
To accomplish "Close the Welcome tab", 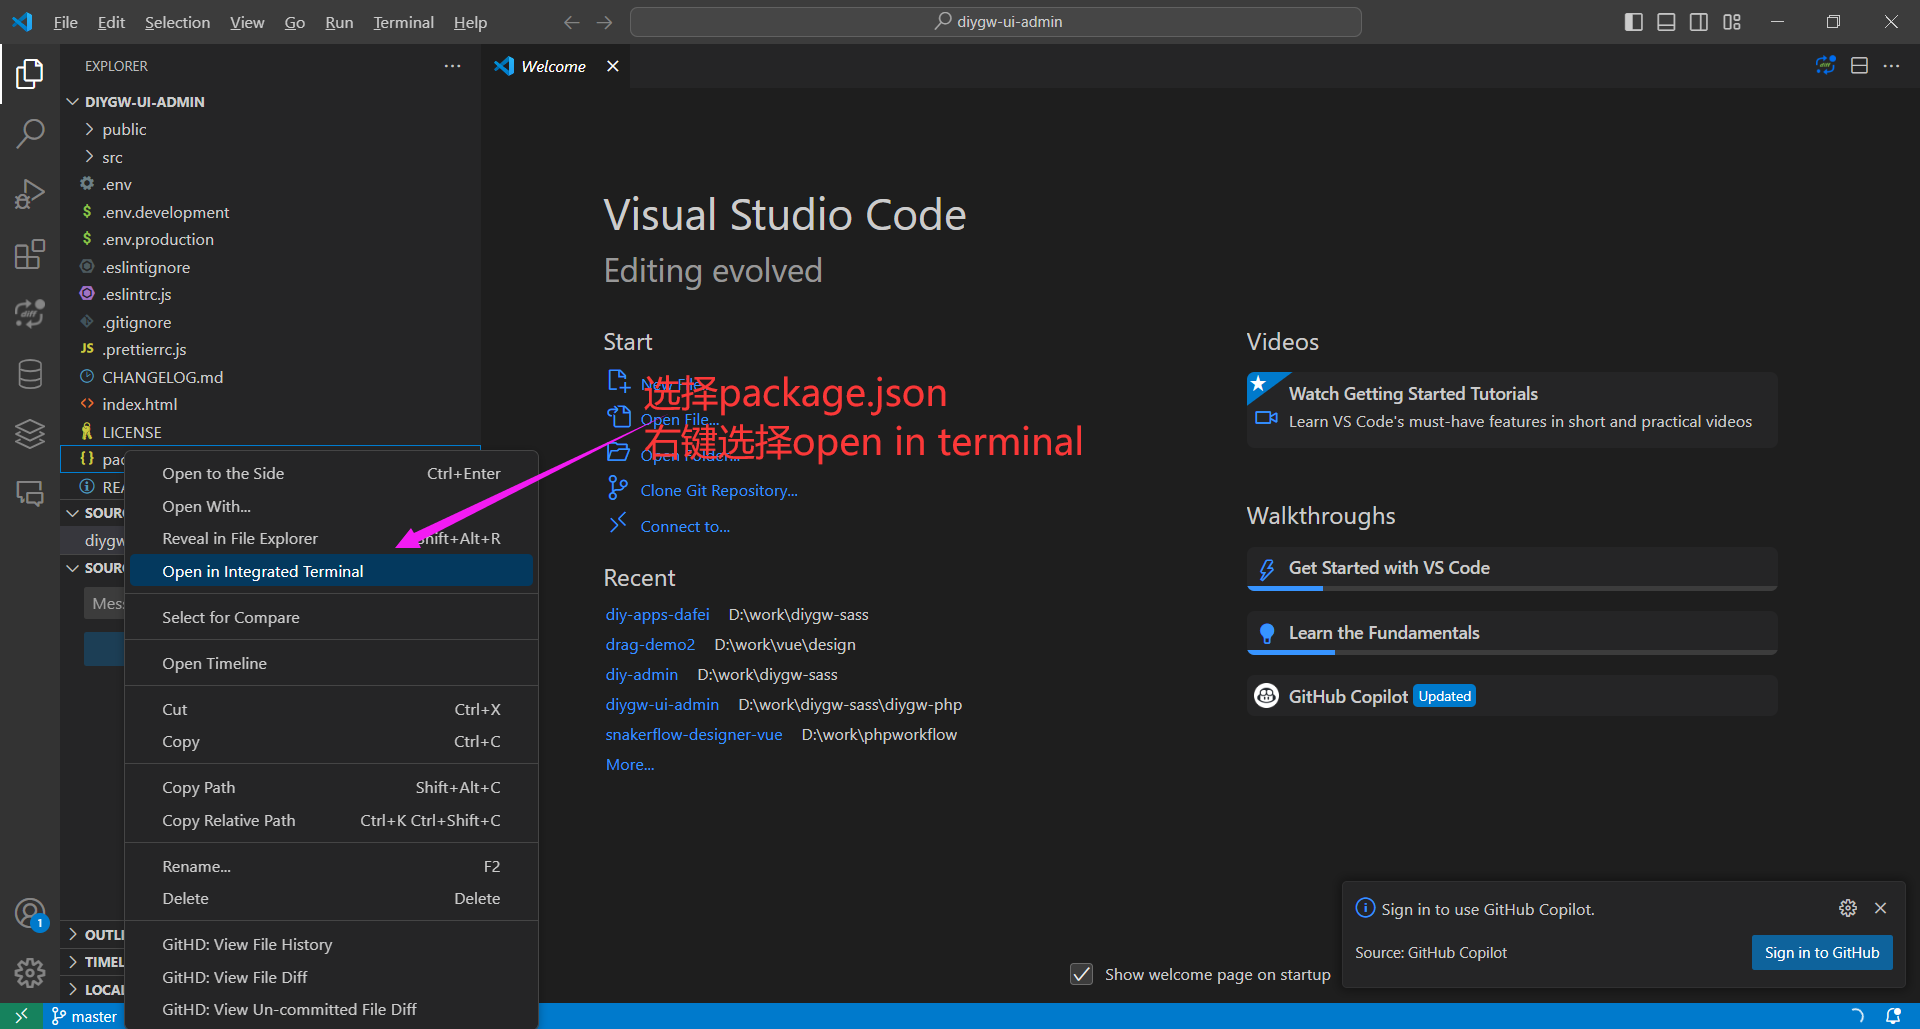I will [x=613, y=66].
